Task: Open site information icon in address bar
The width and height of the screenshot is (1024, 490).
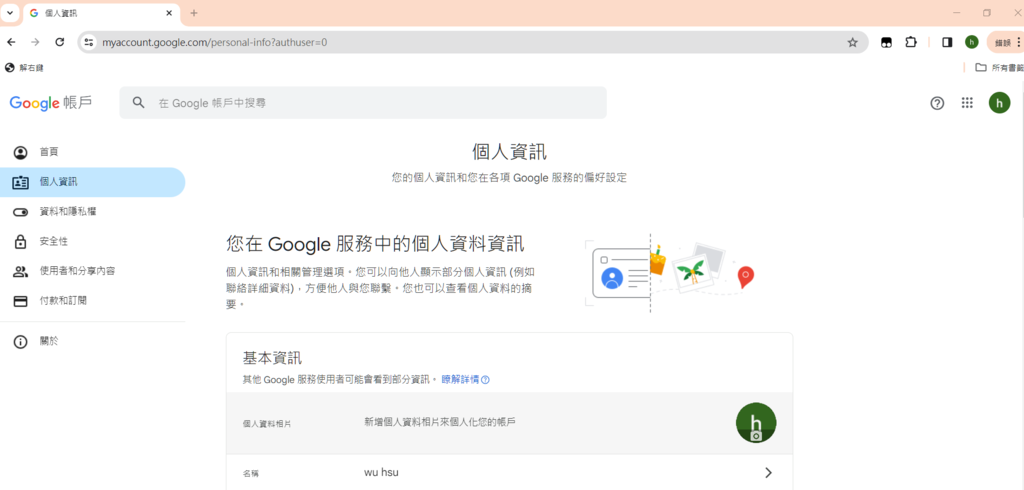Action: [89, 42]
